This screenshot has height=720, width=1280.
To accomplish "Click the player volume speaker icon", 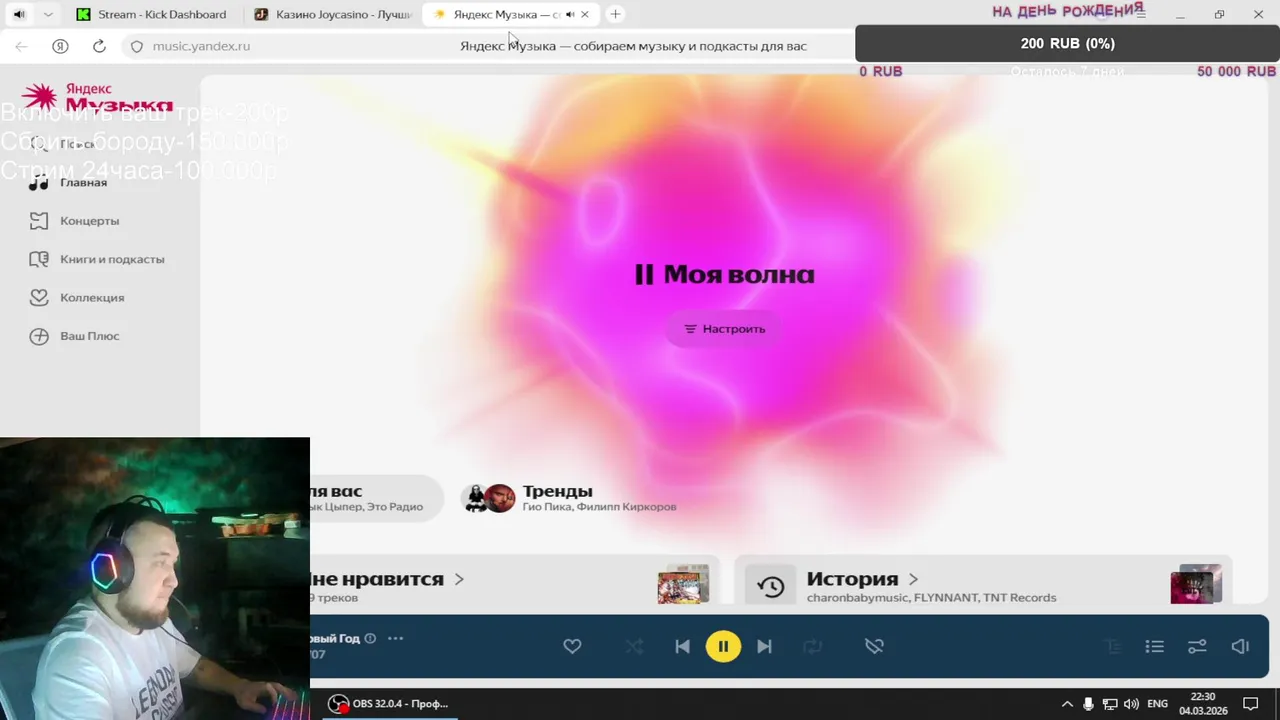I will tap(1240, 646).
